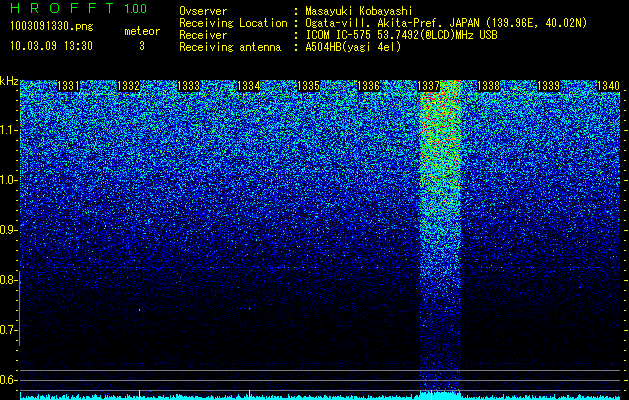Image resolution: width=629 pixels, height=400 pixels.
Task: Select the Receiving antenna label
Action: tap(230, 47)
